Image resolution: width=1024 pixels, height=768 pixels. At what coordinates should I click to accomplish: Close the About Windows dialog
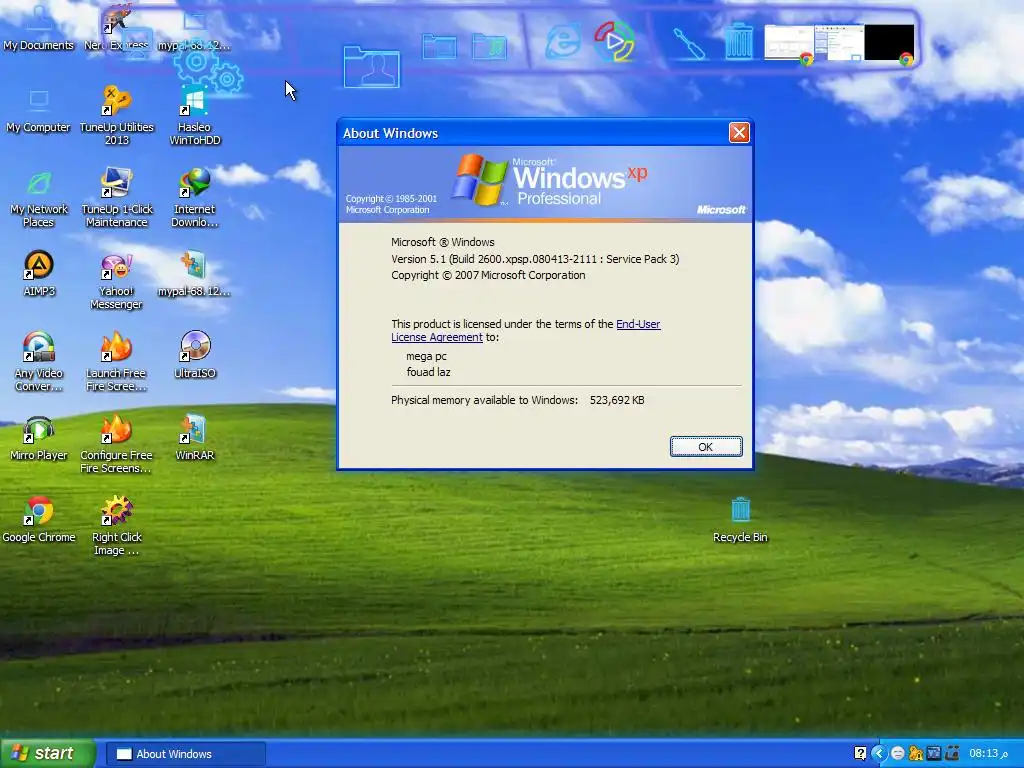pyautogui.click(x=739, y=133)
